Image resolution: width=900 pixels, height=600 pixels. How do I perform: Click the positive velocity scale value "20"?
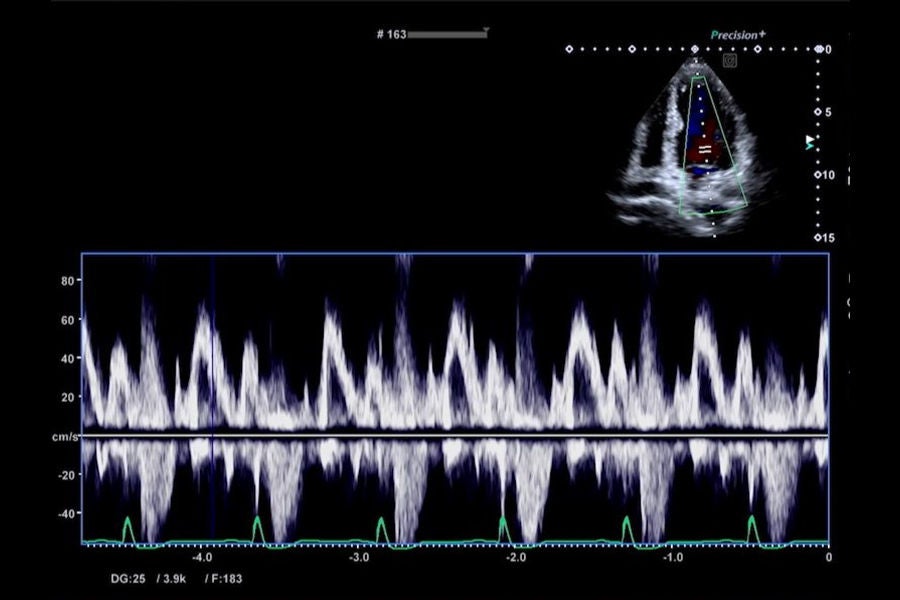(x=67, y=397)
